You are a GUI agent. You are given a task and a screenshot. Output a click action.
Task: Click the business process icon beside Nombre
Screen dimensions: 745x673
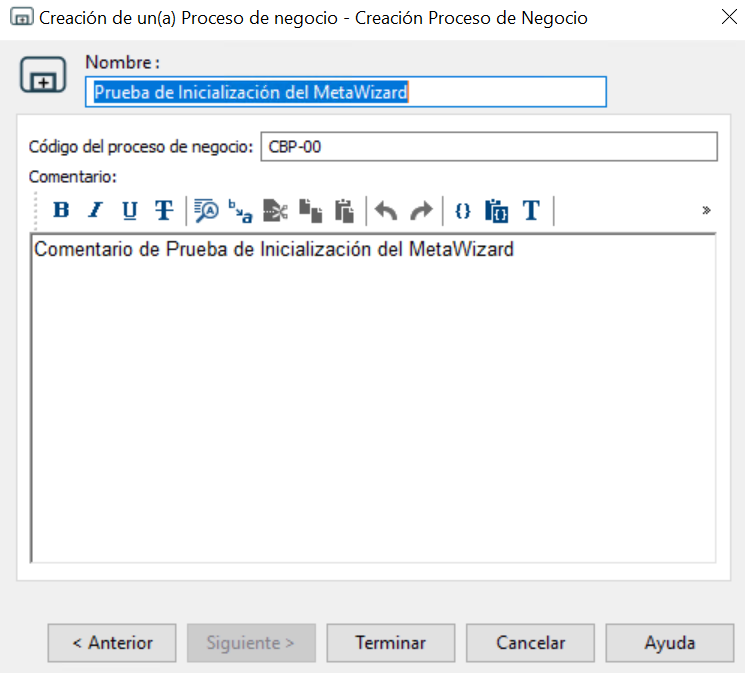pyautogui.click(x=43, y=75)
